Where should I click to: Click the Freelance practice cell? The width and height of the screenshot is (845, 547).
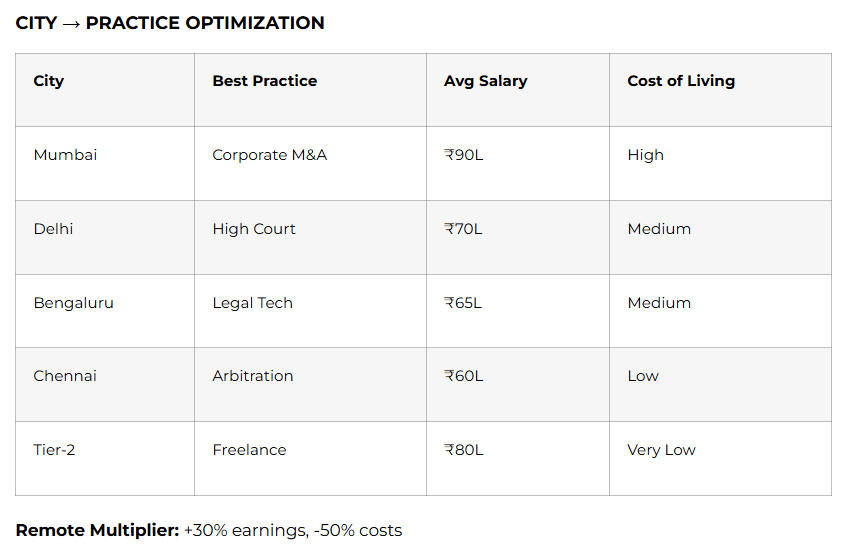click(249, 450)
